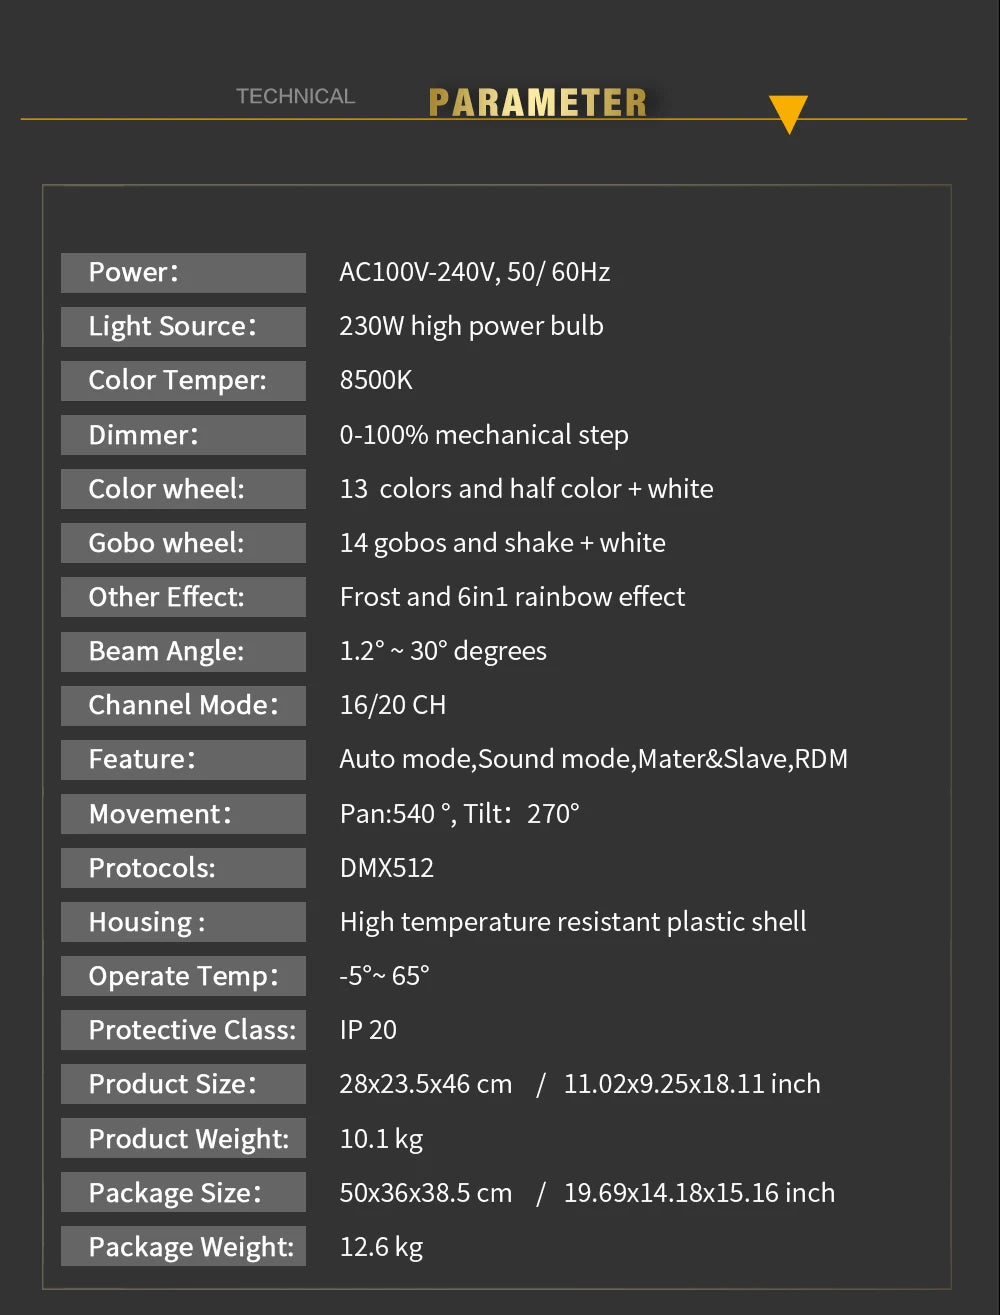The width and height of the screenshot is (1000, 1315).
Task: Click the 8500K color temperature value
Action: (x=376, y=380)
